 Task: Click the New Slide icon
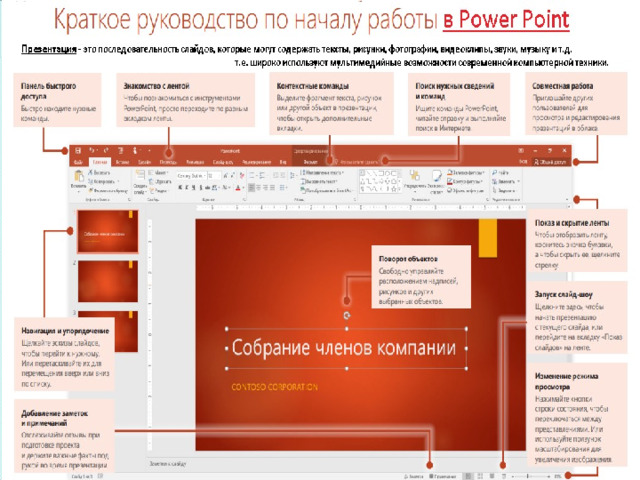[x=140, y=175]
